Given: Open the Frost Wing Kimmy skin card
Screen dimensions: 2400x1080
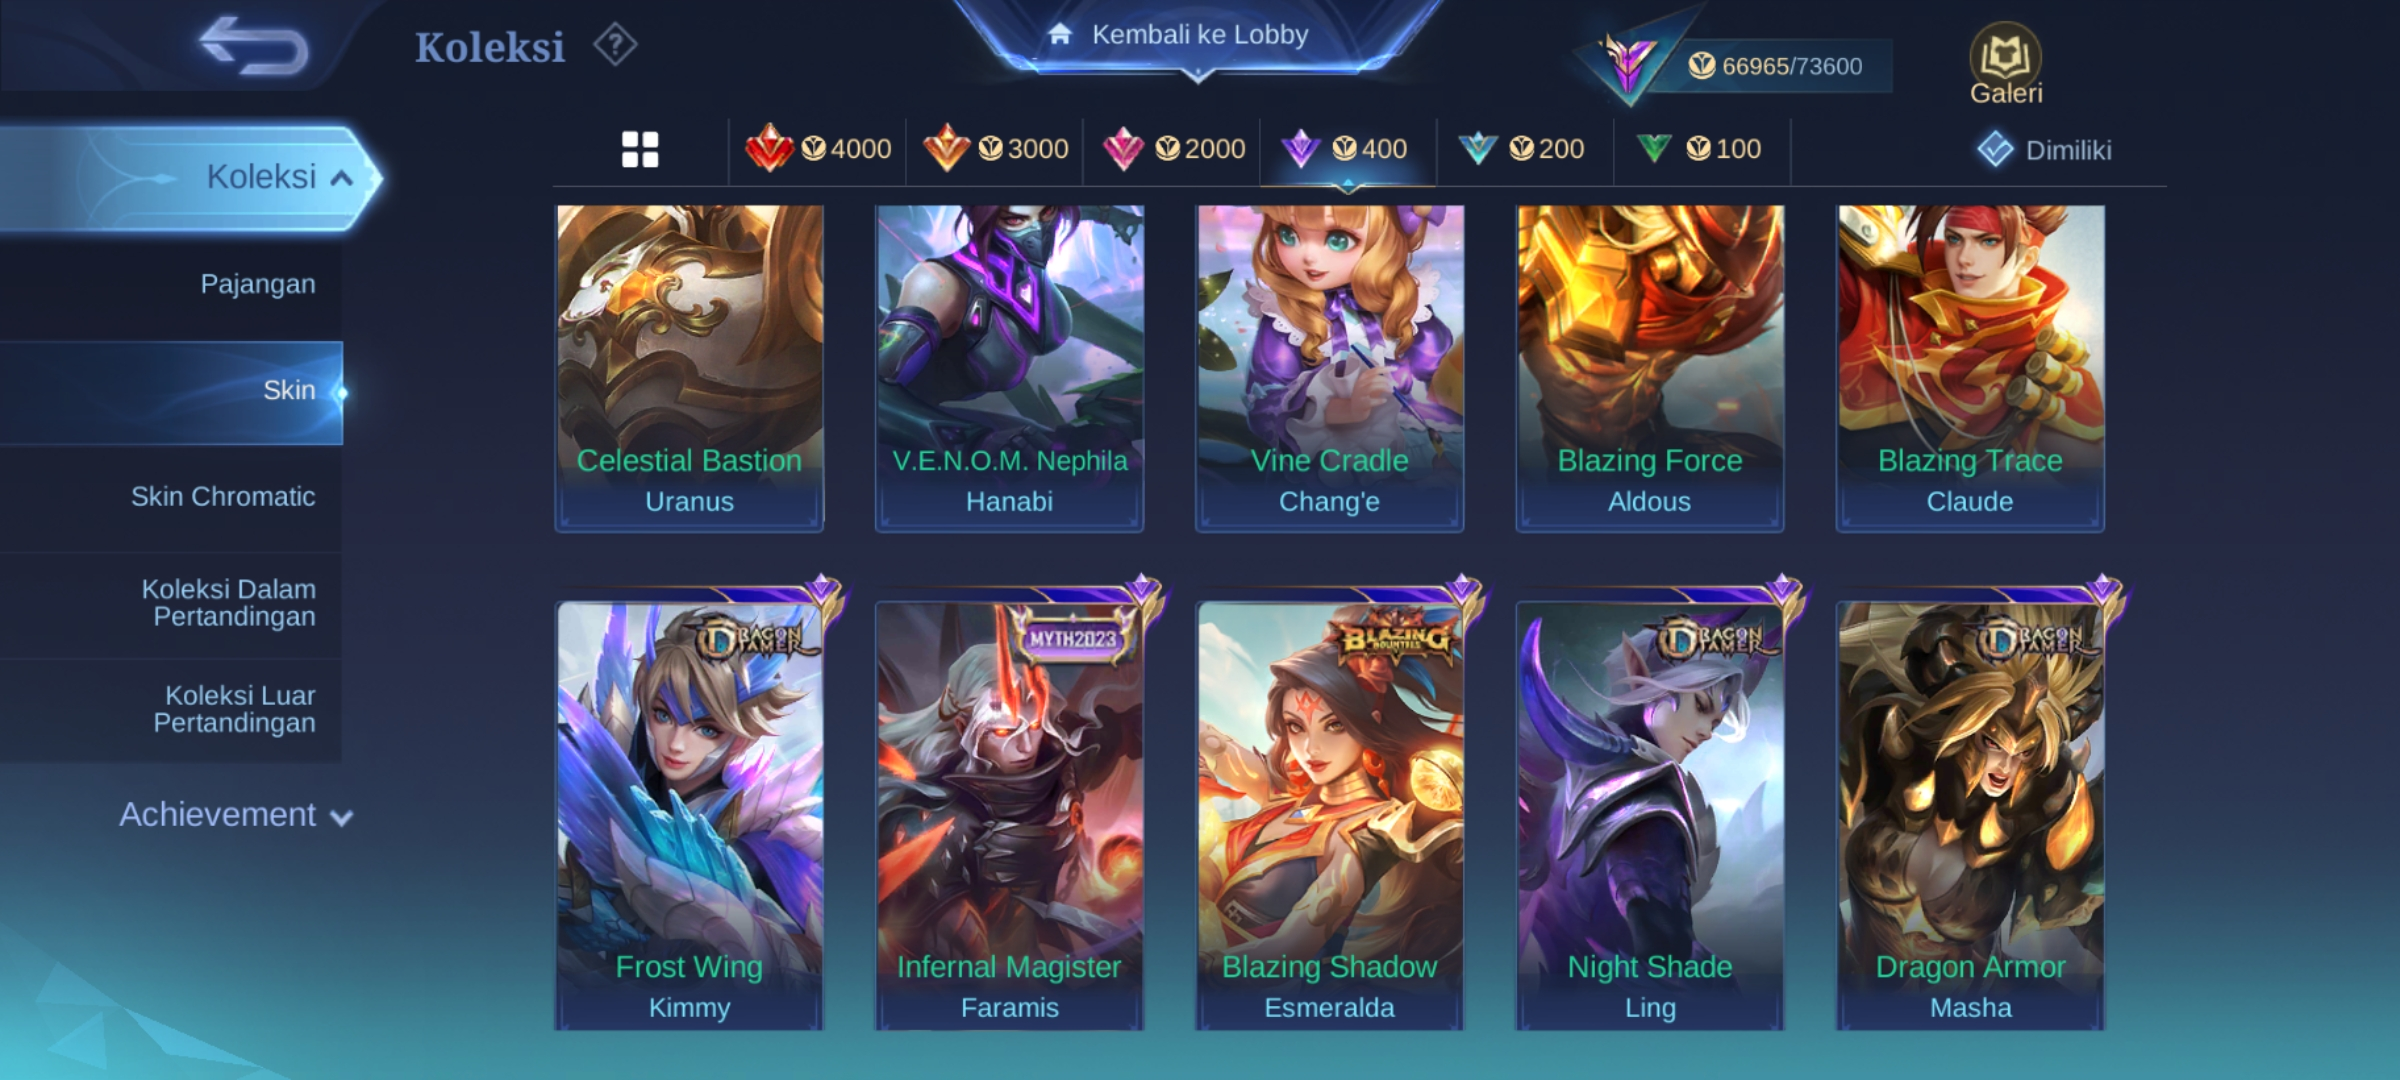Looking at the screenshot, I should (689, 813).
